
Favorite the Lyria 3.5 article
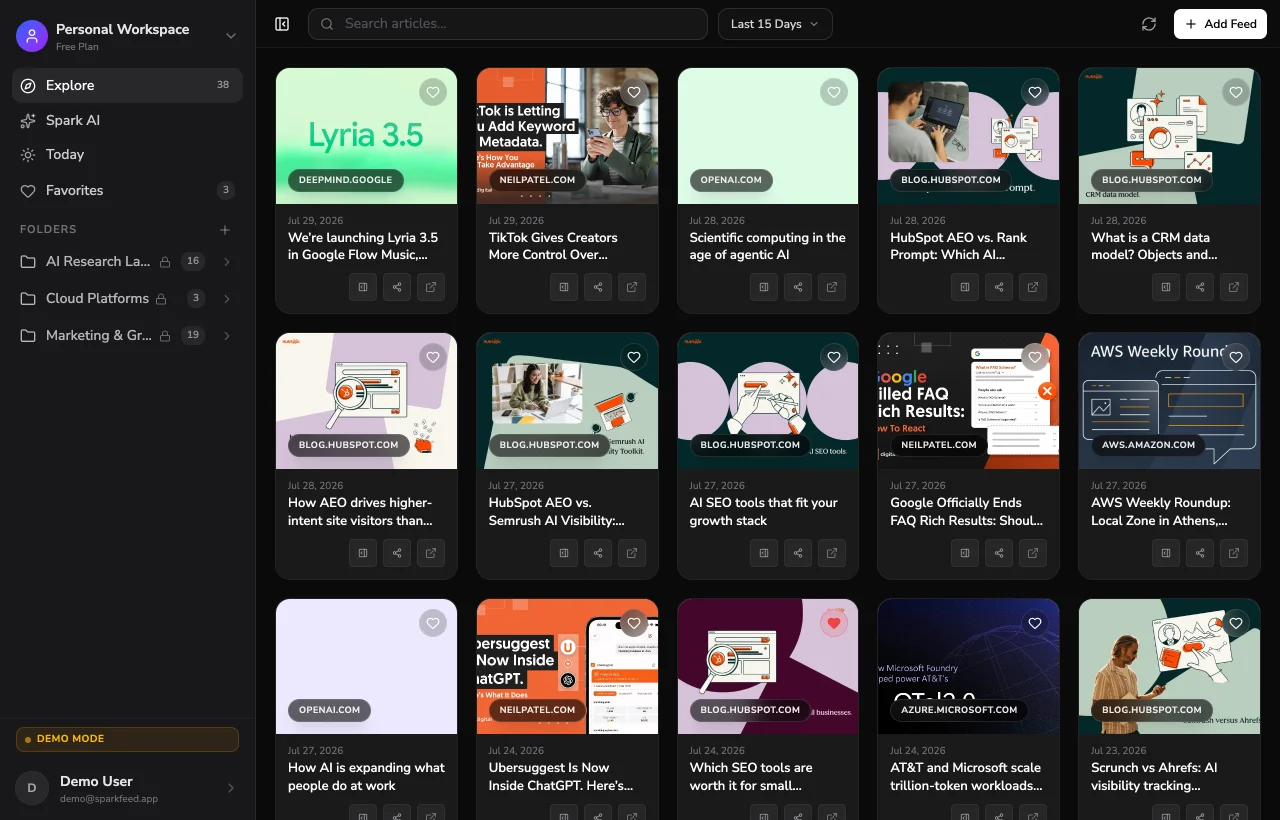(433, 92)
